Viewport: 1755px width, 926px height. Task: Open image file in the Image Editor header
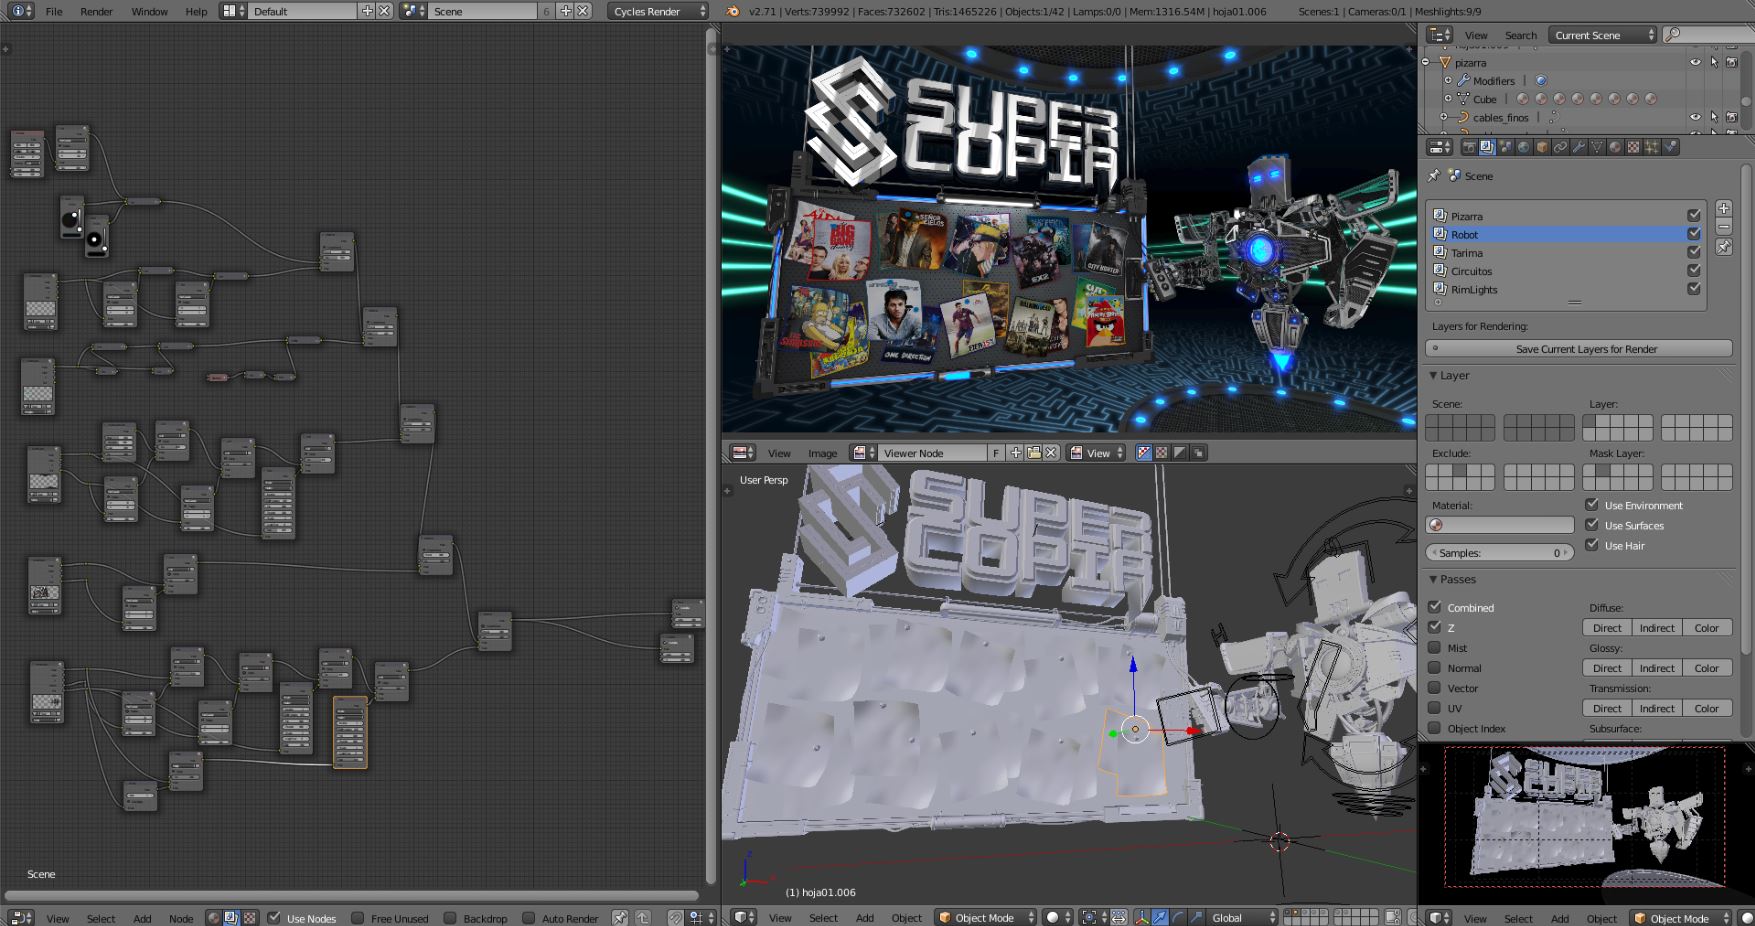(x=1034, y=453)
